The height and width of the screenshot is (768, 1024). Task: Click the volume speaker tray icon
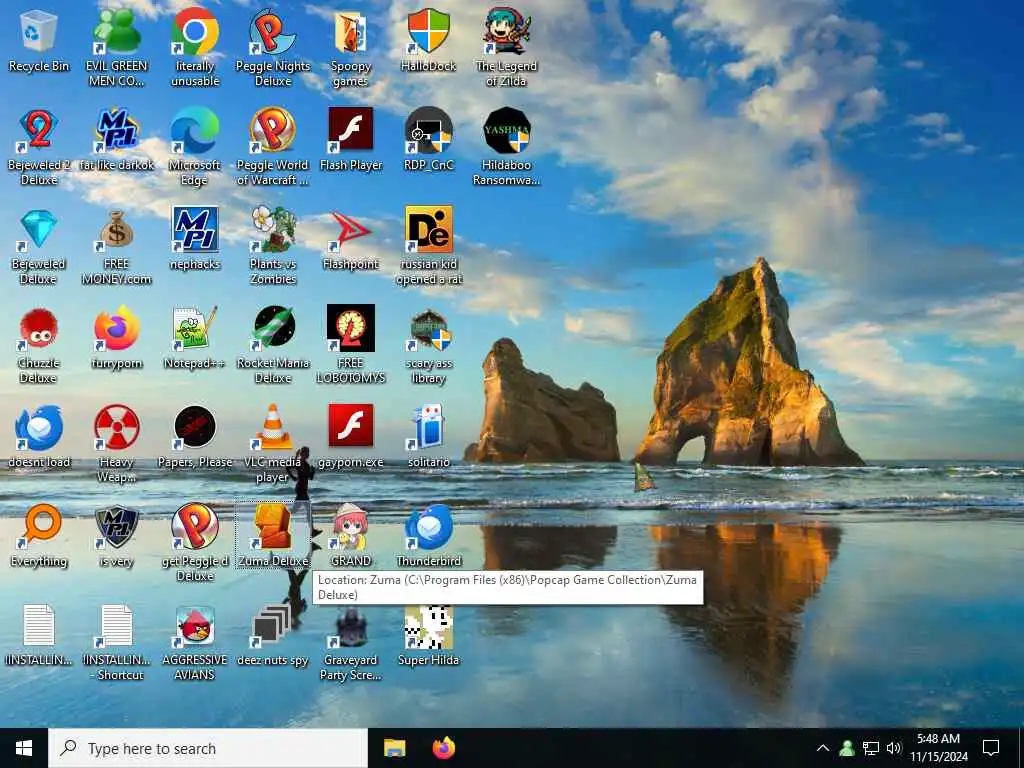tap(894, 748)
